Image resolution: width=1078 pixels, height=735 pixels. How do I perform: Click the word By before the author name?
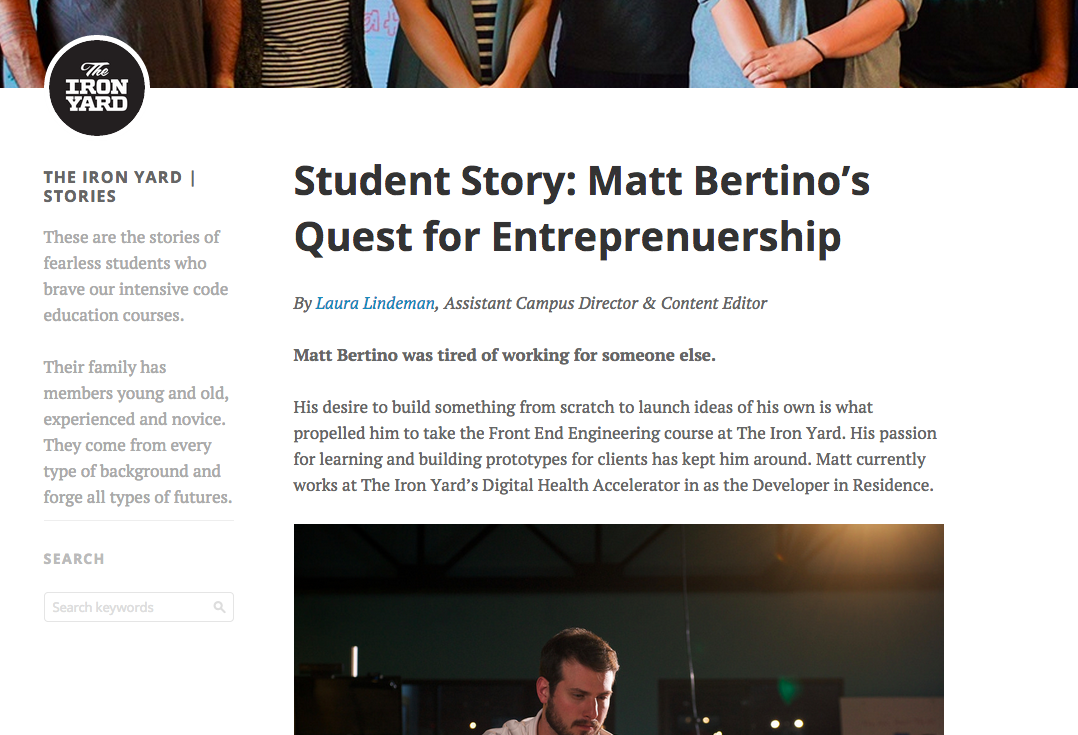click(302, 303)
